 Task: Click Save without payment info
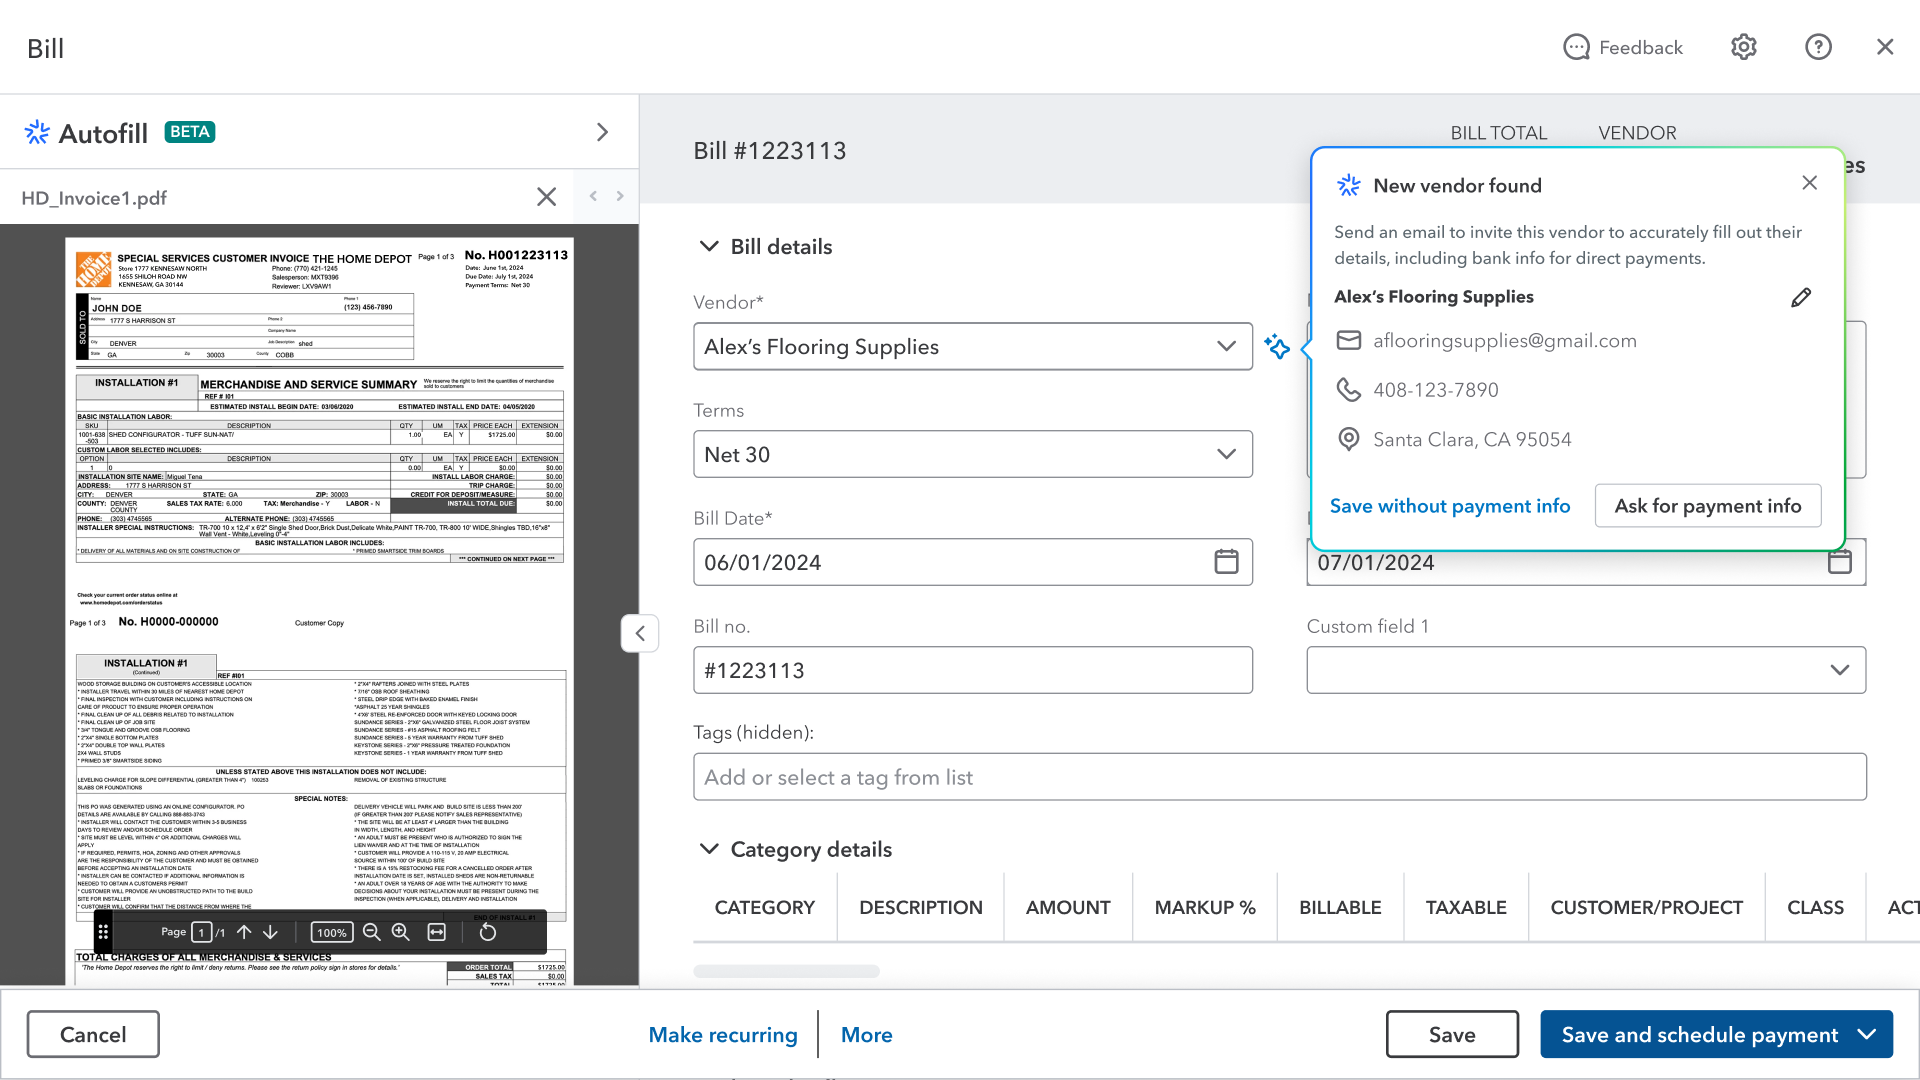[x=1450, y=506]
